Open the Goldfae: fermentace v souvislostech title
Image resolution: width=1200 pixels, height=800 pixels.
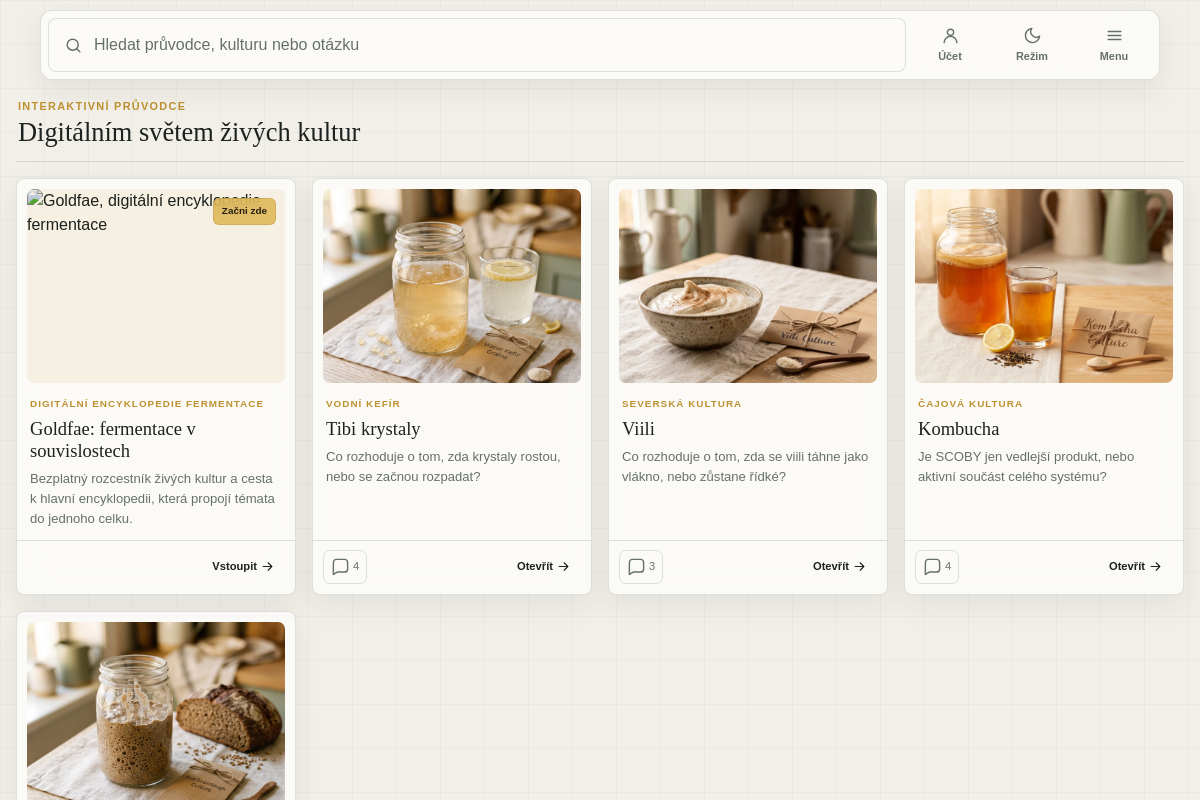[x=113, y=440]
